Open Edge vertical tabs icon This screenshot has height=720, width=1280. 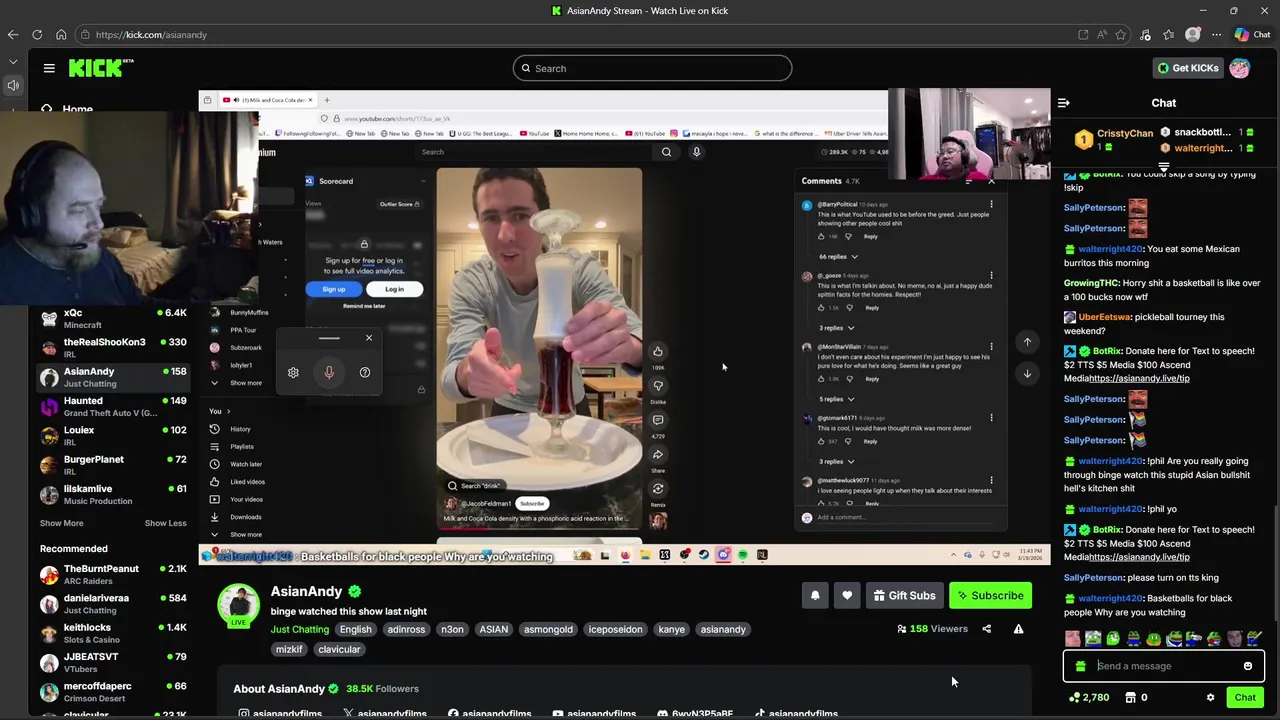coord(13,62)
